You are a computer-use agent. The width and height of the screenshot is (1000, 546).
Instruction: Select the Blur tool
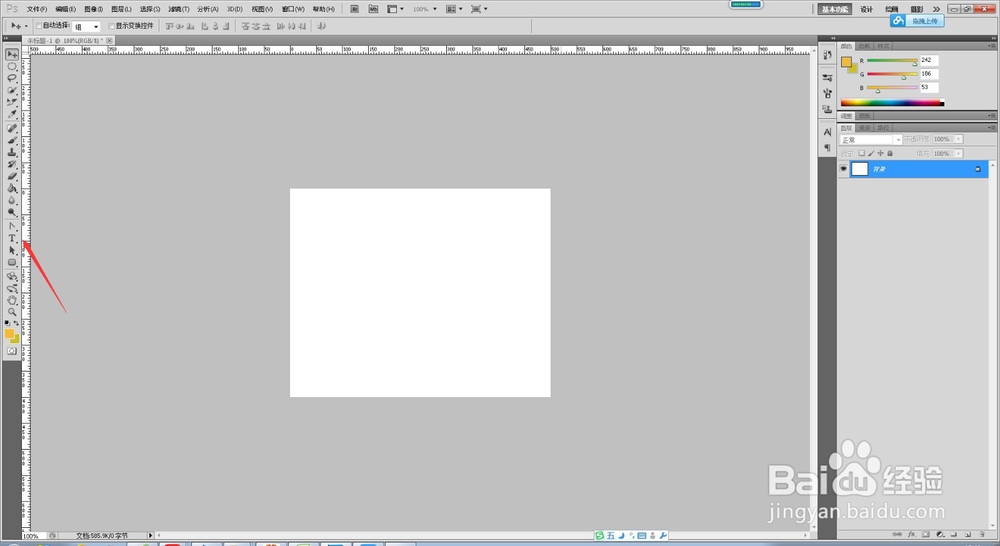pos(12,201)
